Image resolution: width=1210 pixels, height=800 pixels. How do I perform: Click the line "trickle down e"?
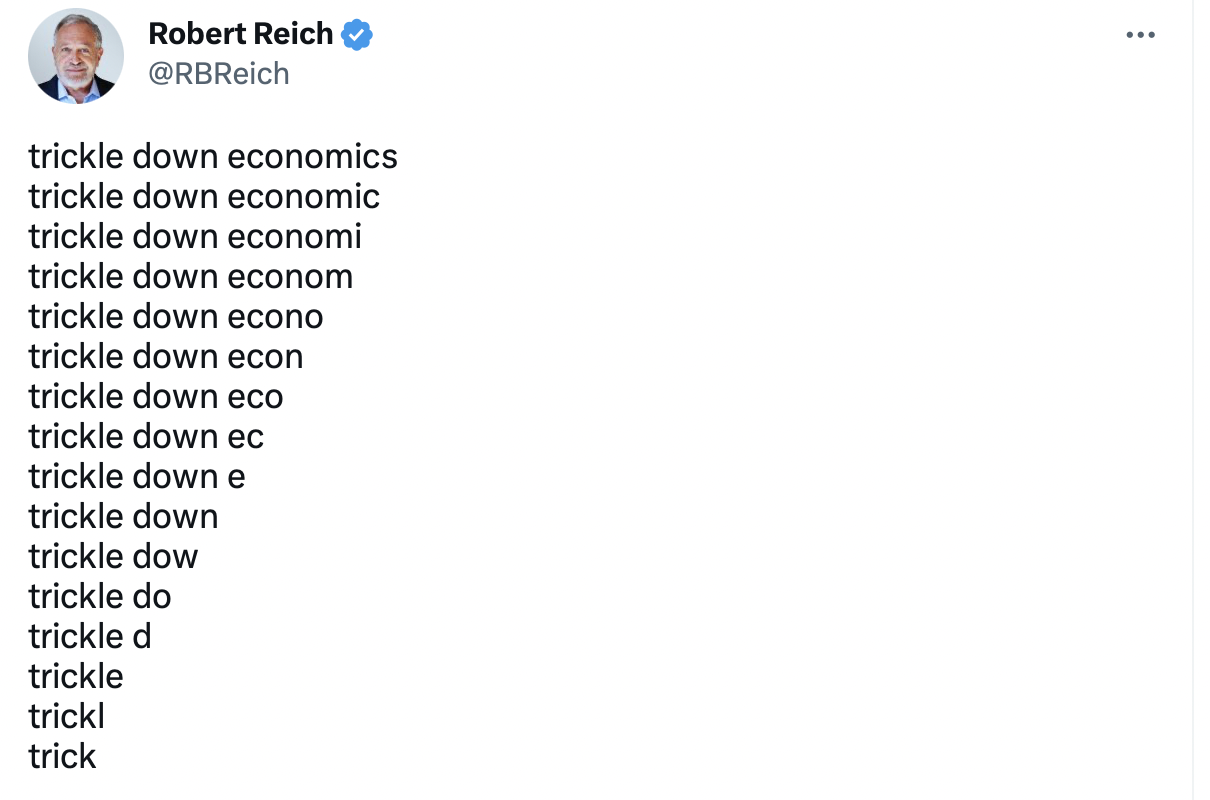[x=137, y=477]
